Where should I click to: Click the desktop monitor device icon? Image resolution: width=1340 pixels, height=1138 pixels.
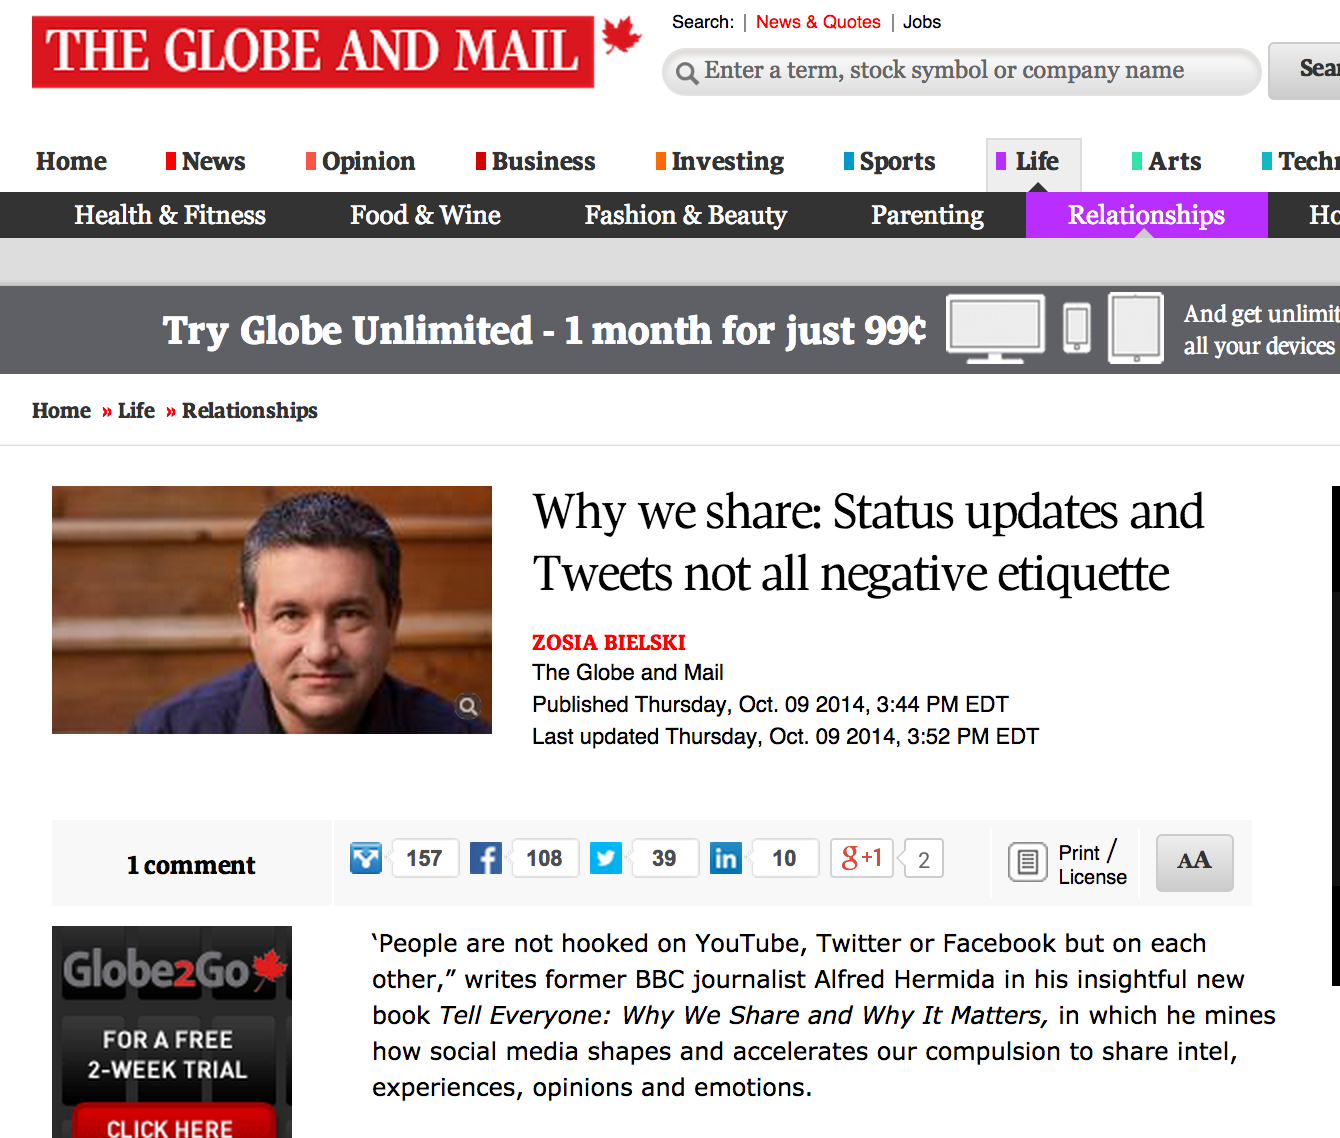click(x=995, y=329)
